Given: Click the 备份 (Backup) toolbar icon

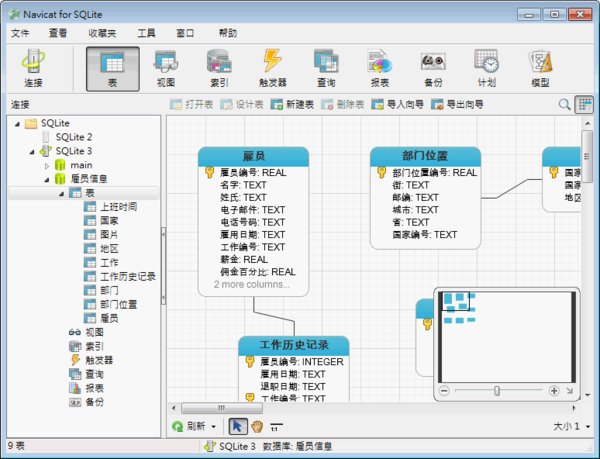Looking at the screenshot, I should [432, 68].
